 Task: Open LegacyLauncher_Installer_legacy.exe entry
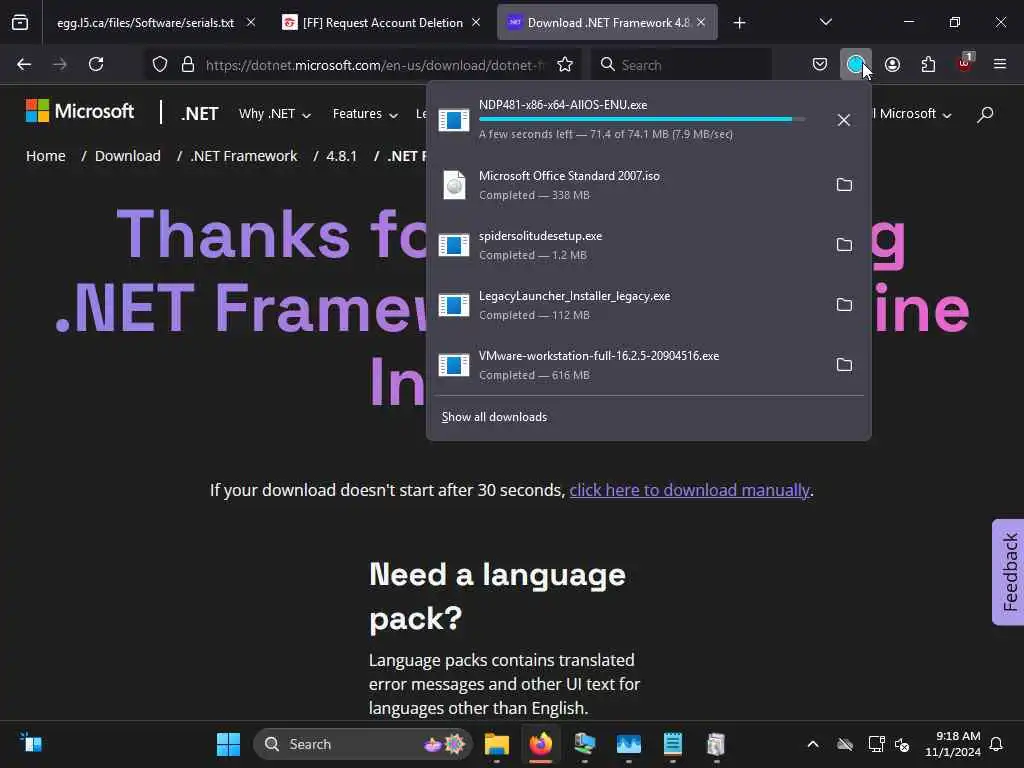pyautogui.click(x=625, y=305)
